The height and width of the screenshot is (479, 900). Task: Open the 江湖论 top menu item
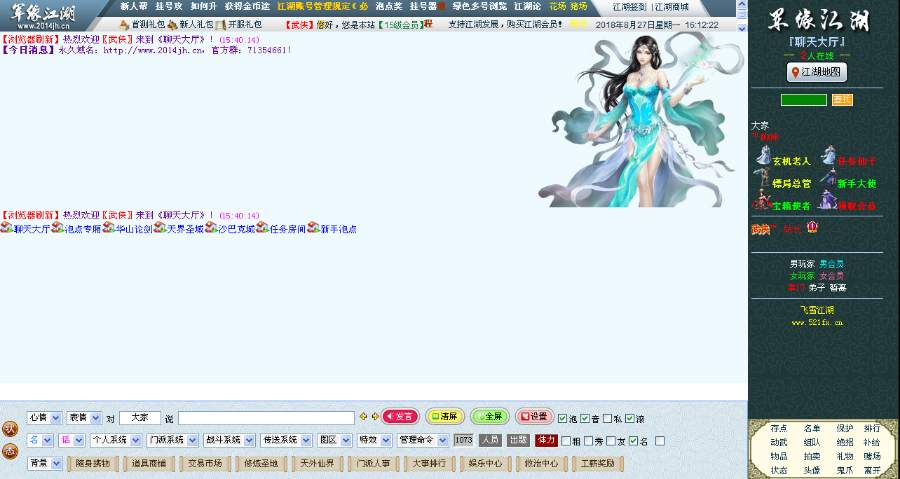tap(527, 6)
